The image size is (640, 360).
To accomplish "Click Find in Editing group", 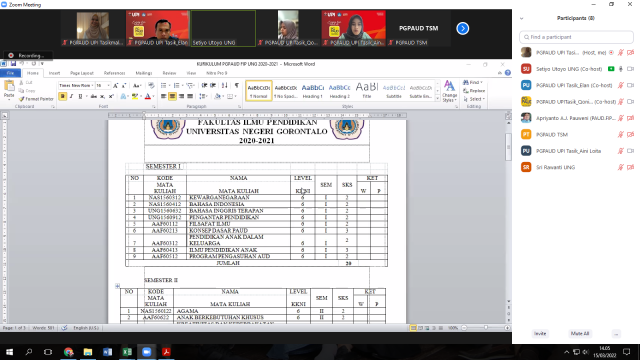I will 473,82.
